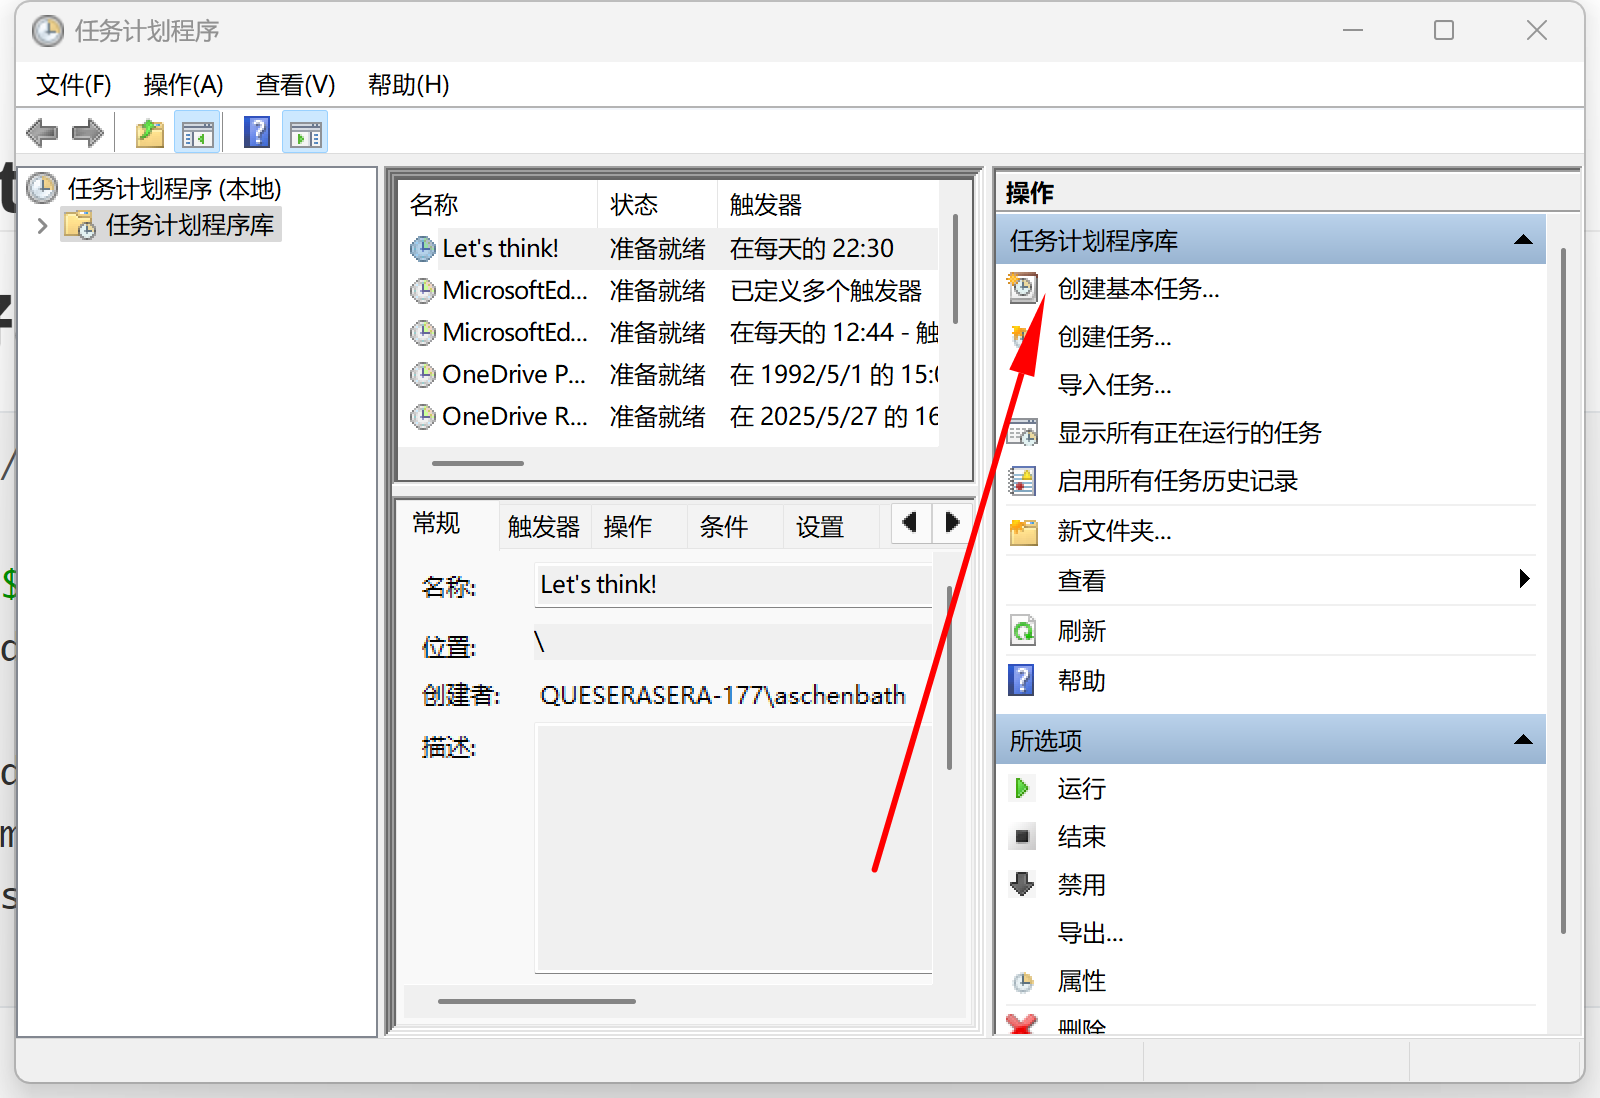Expand the 任务计划程序库 tree node
The height and width of the screenshot is (1098, 1600).
coord(42,226)
